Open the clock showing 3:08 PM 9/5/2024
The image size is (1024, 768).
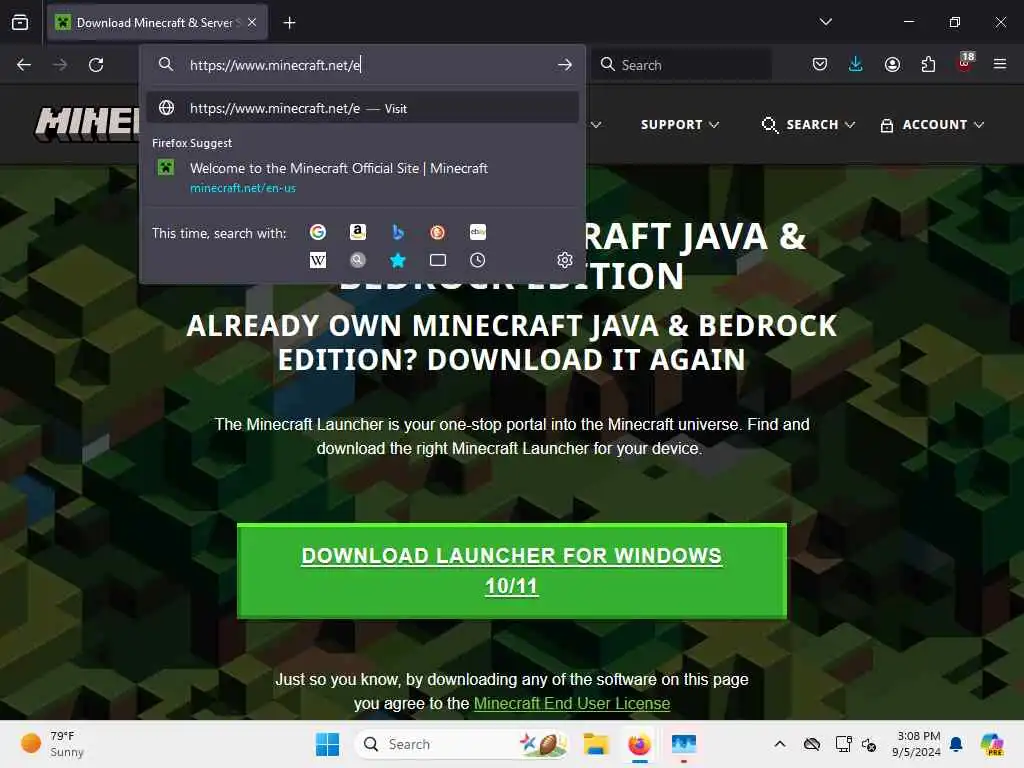pyautogui.click(x=916, y=744)
